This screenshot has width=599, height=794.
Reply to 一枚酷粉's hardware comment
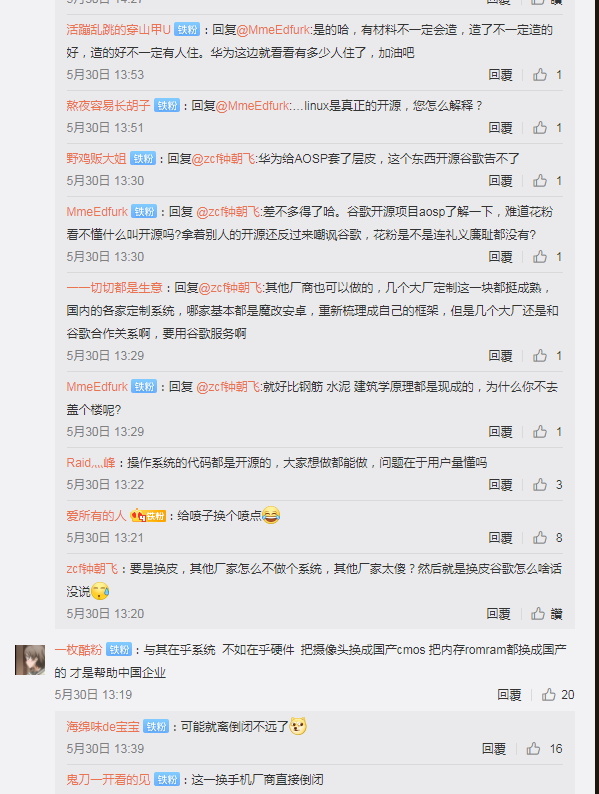click(509, 695)
